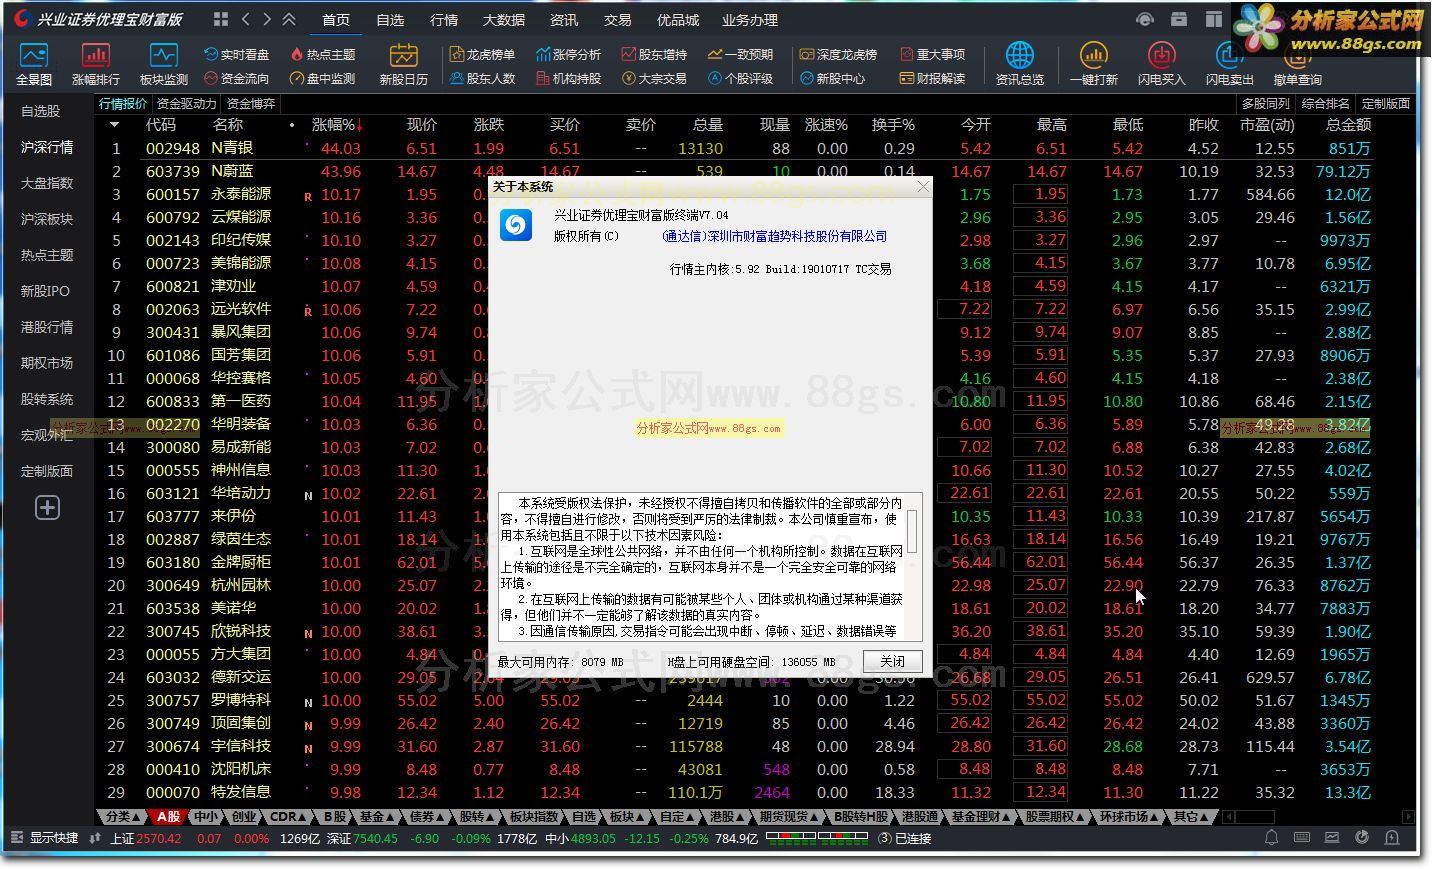Open the 首页 menu tab

pyautogui.click(x=336, y=20)
